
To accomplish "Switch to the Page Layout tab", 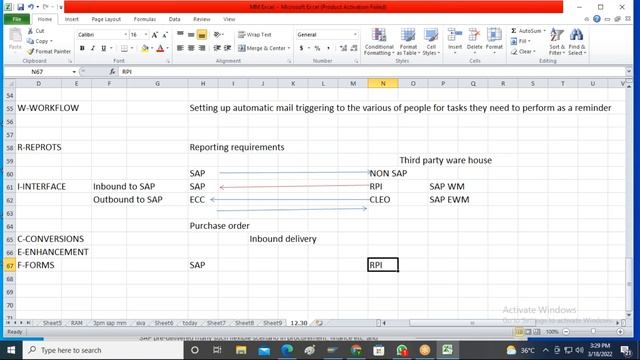I will [x=106, y=19].
